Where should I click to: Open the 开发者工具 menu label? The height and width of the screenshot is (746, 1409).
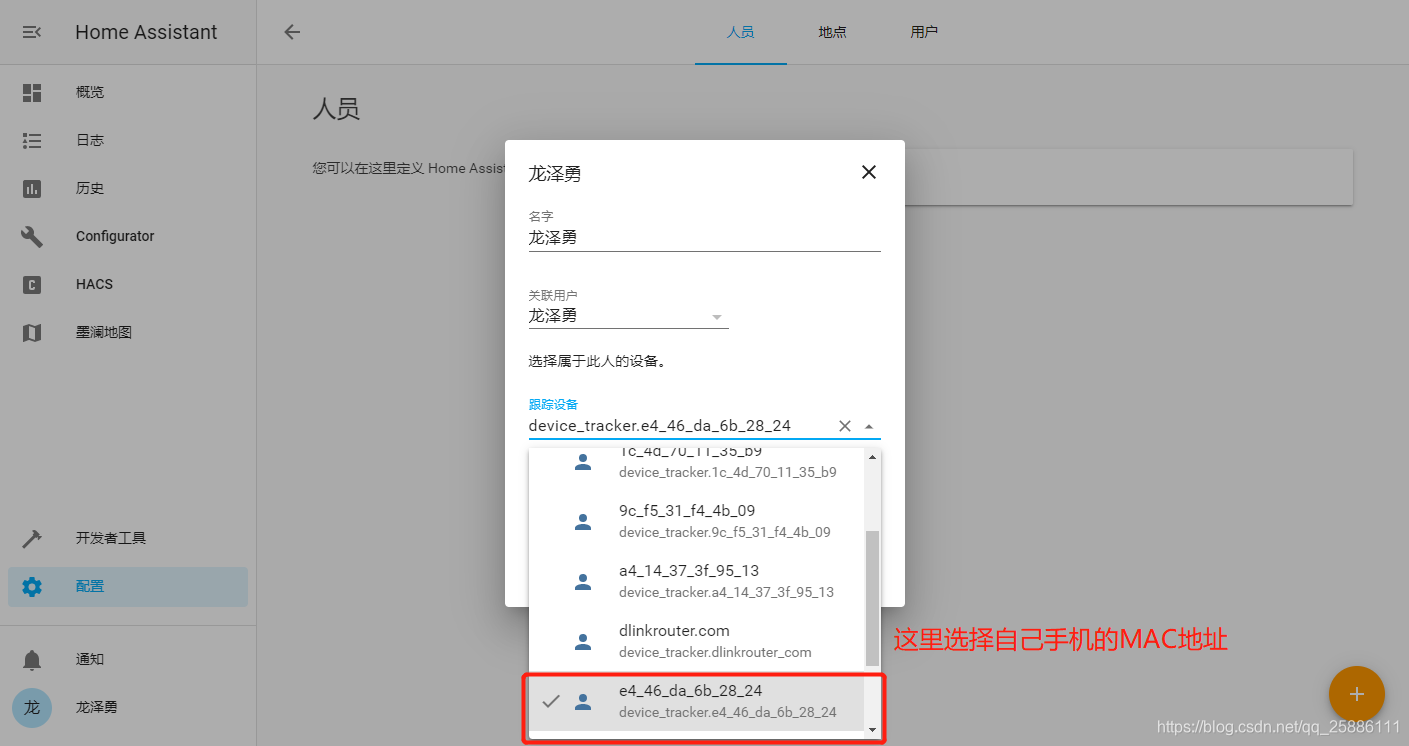coord(111,538)
